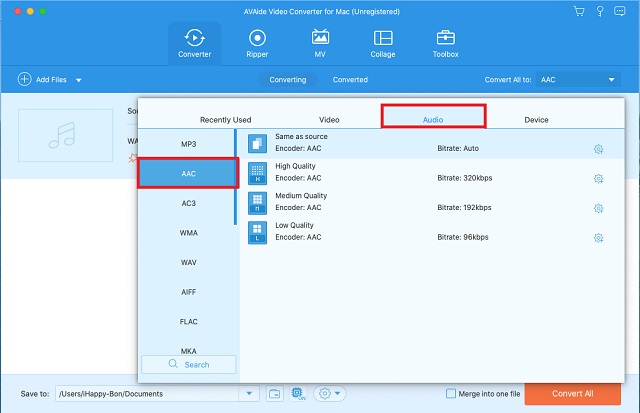
Task: Click Bitrate: 192kbps text
Action: (x=464, y=207)
